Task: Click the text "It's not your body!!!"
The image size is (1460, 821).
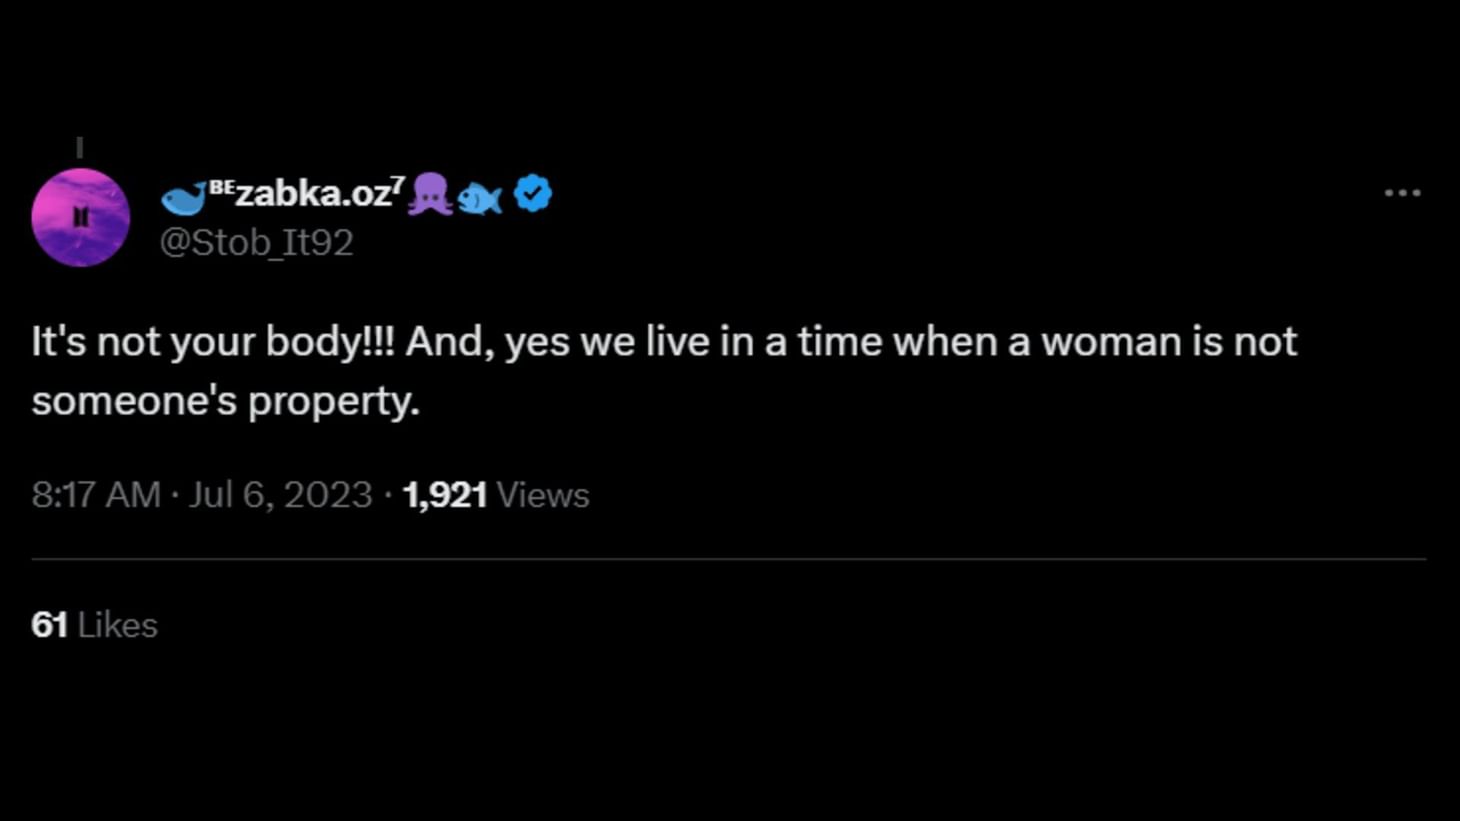Action: pos(213,342)
